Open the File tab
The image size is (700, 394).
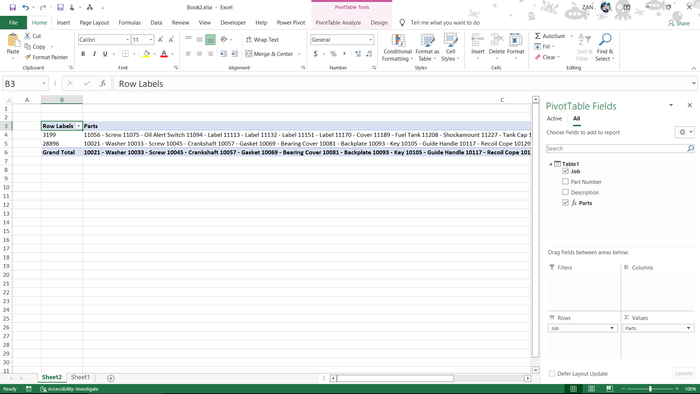tap(13, 23)
